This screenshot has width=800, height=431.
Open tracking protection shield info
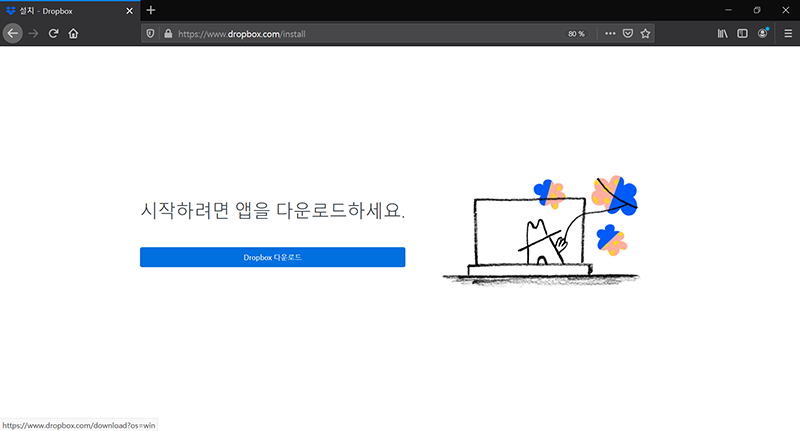[x=150, y=34]
